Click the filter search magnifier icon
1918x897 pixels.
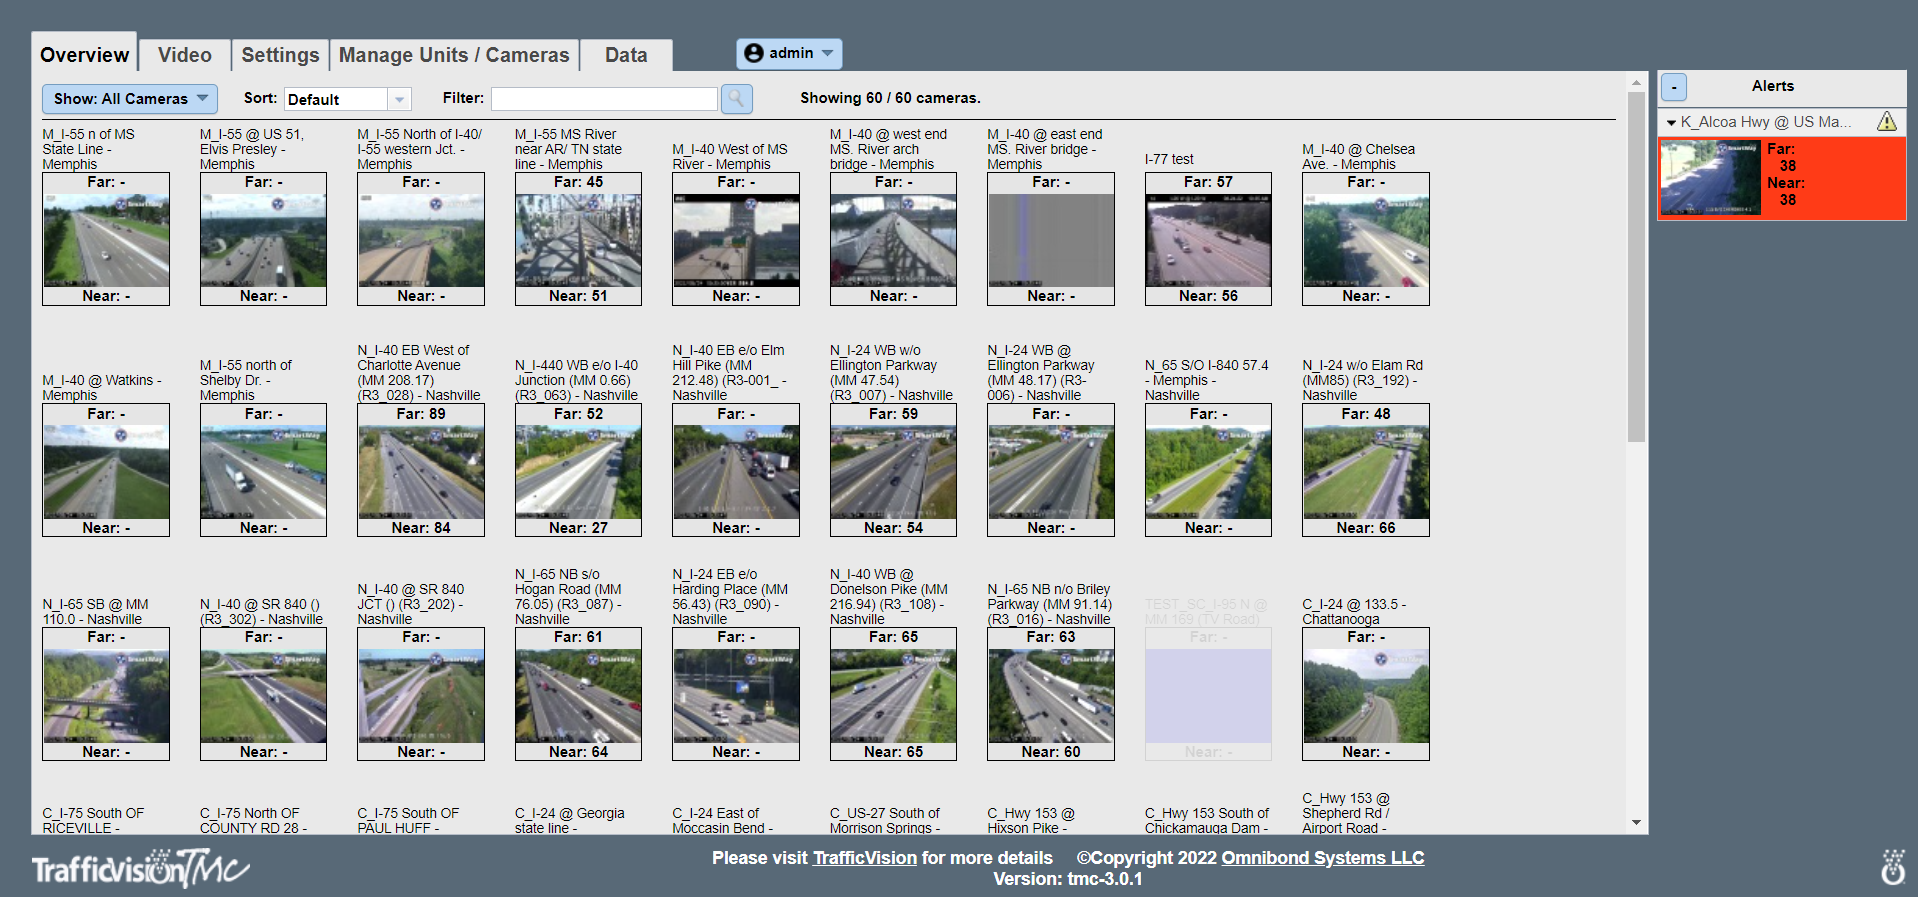point(736,98)
